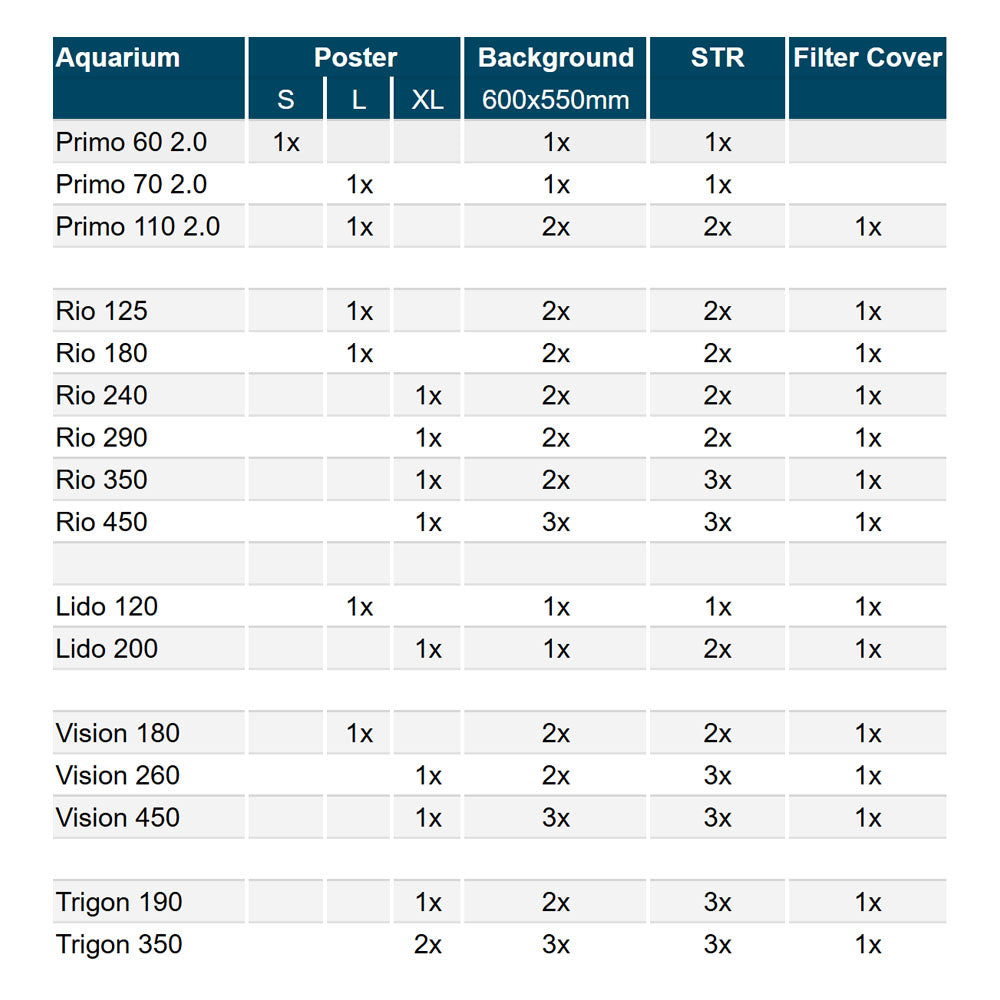
Task: Click the Filter Cover header
Action: [867, 58]
